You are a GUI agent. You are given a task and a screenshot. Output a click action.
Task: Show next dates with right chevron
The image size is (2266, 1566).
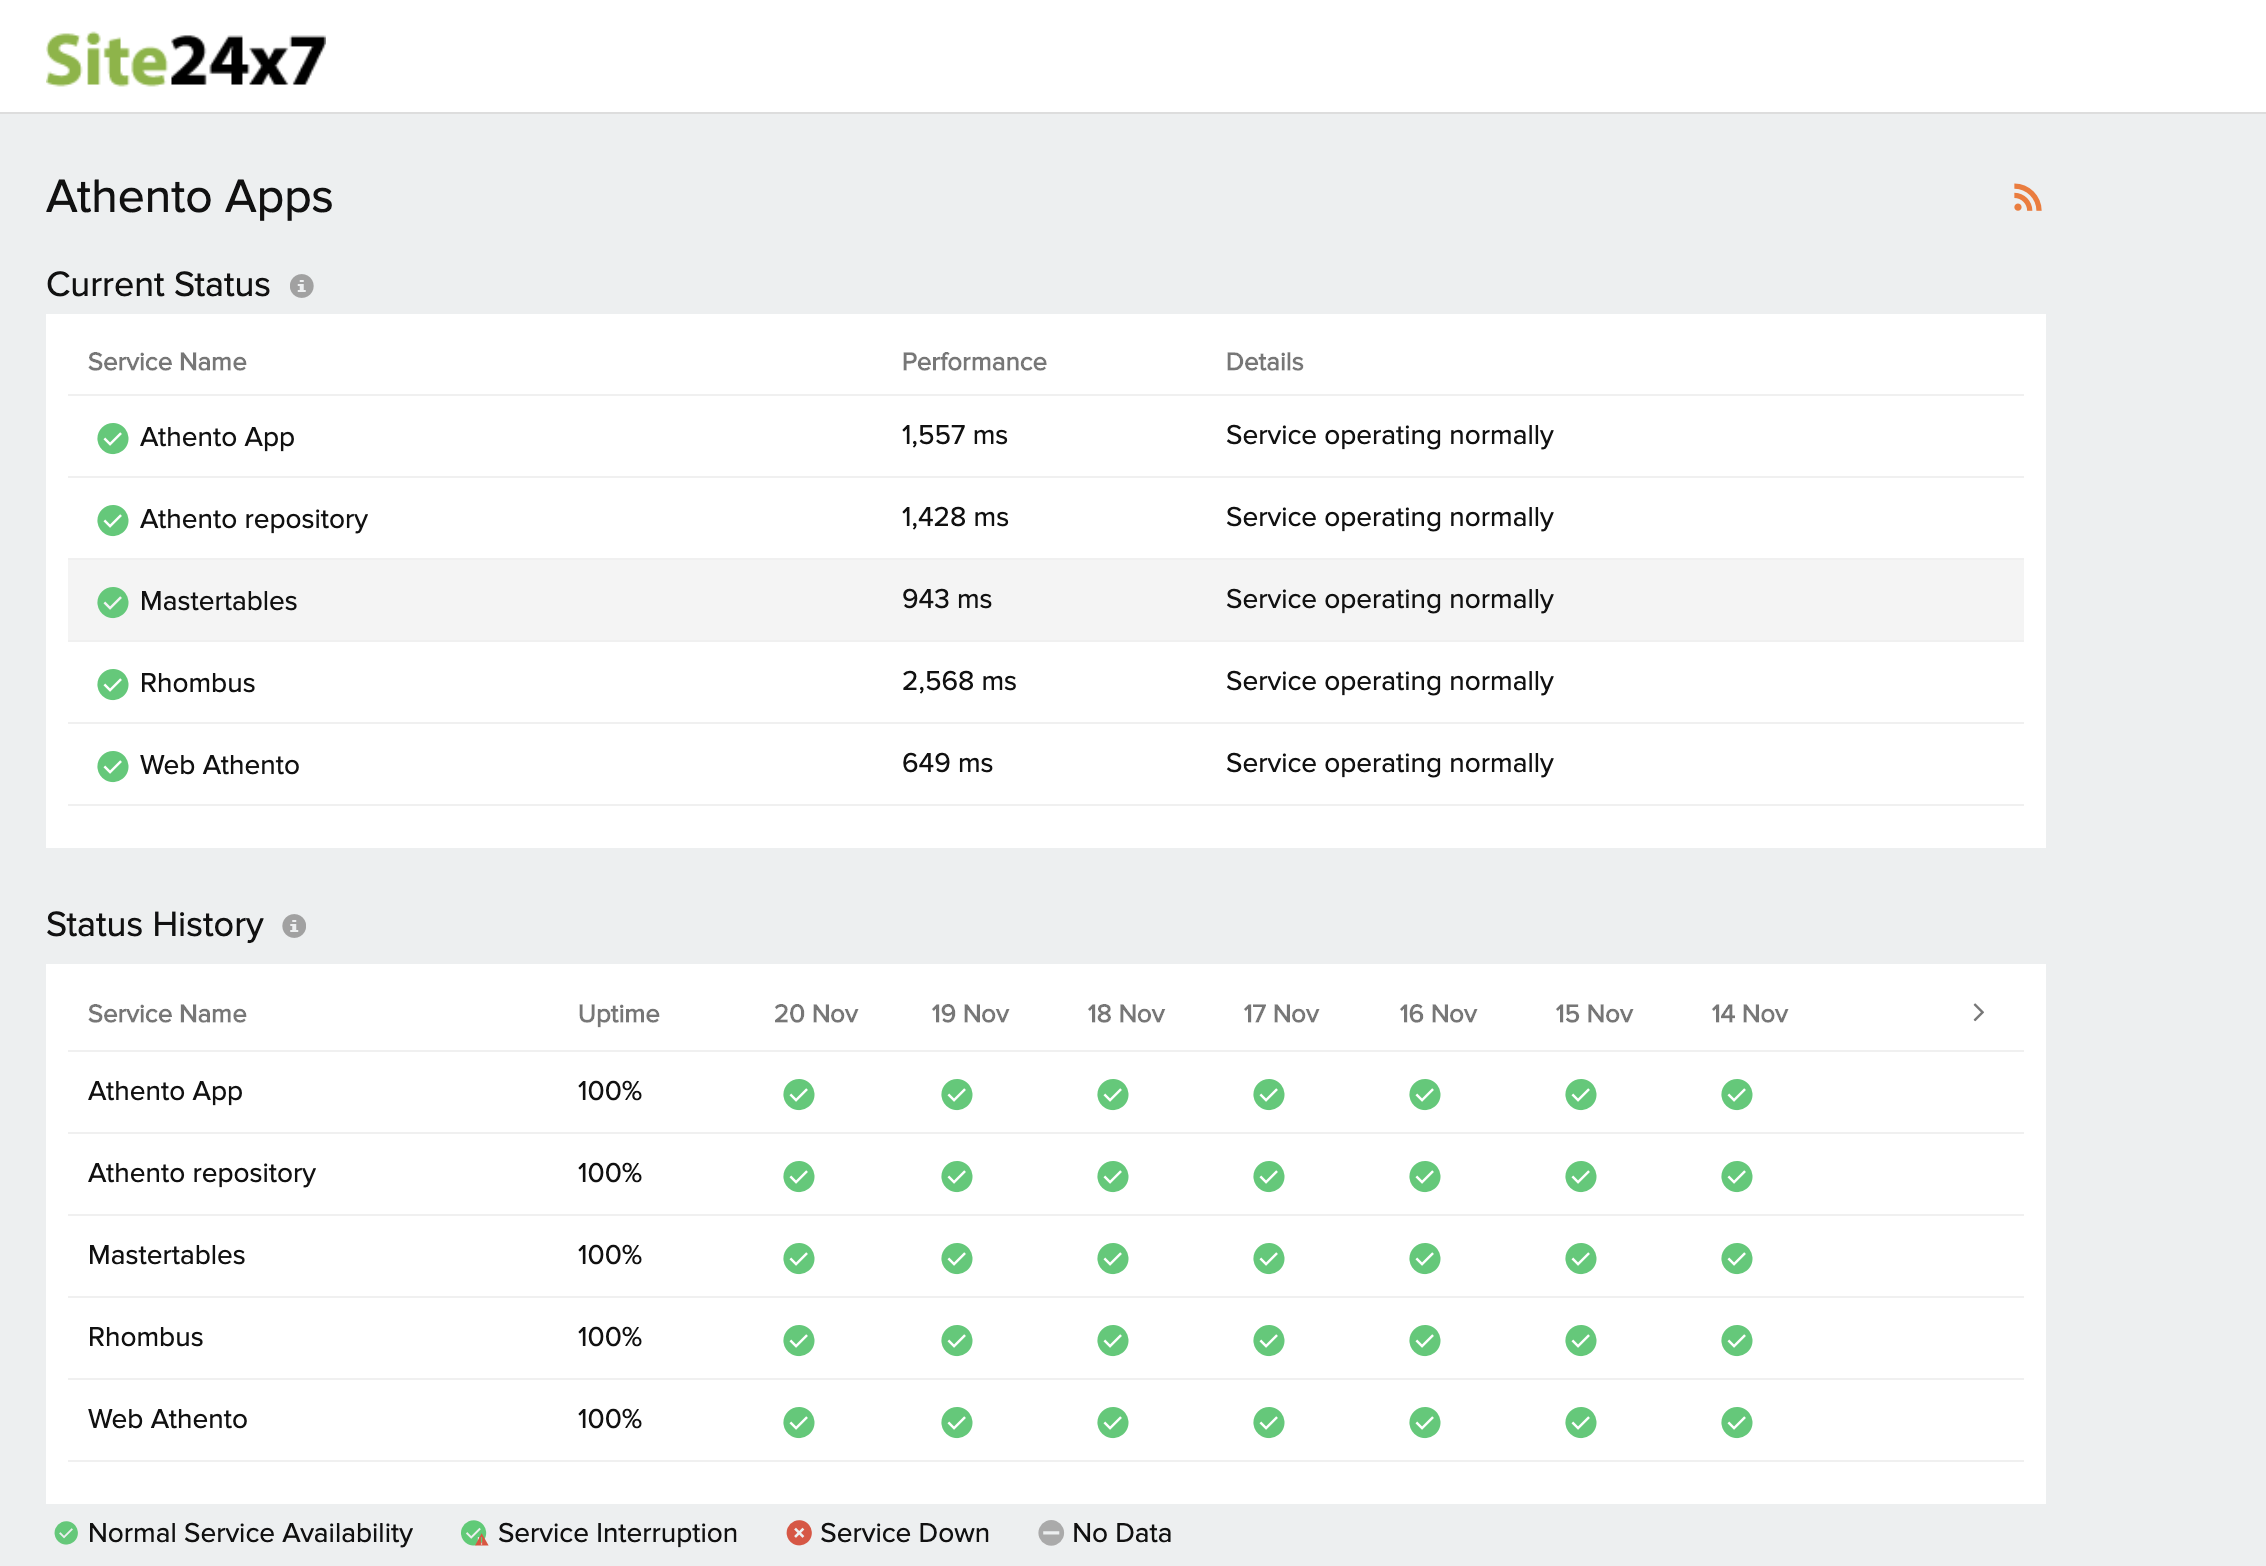(1977, 1012)
